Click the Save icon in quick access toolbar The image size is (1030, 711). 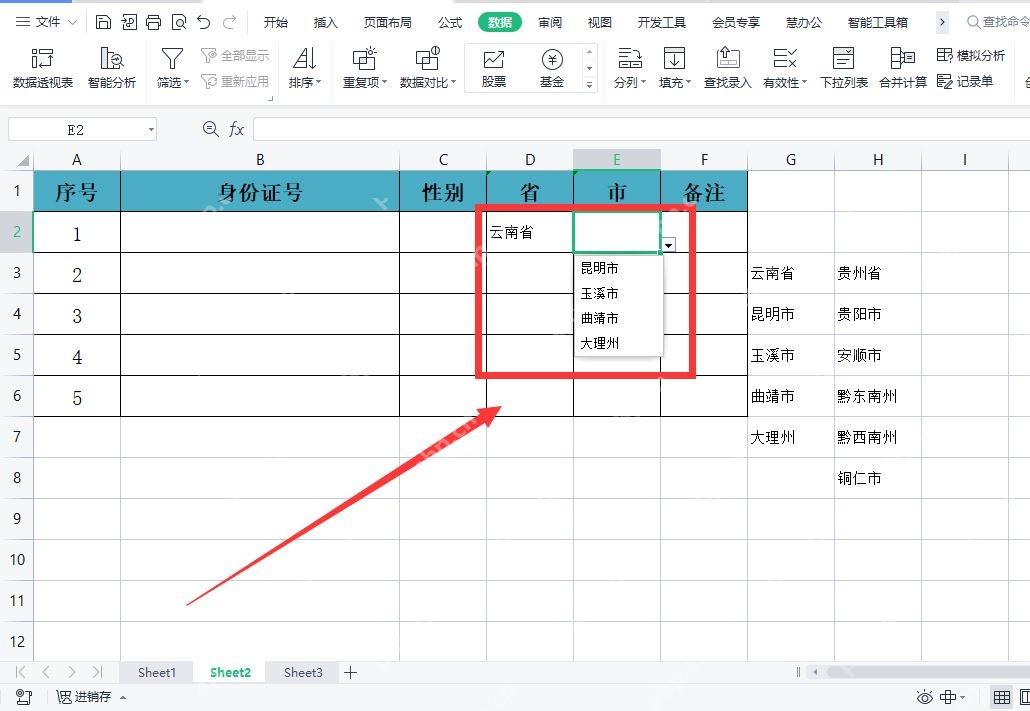point(103,22)
